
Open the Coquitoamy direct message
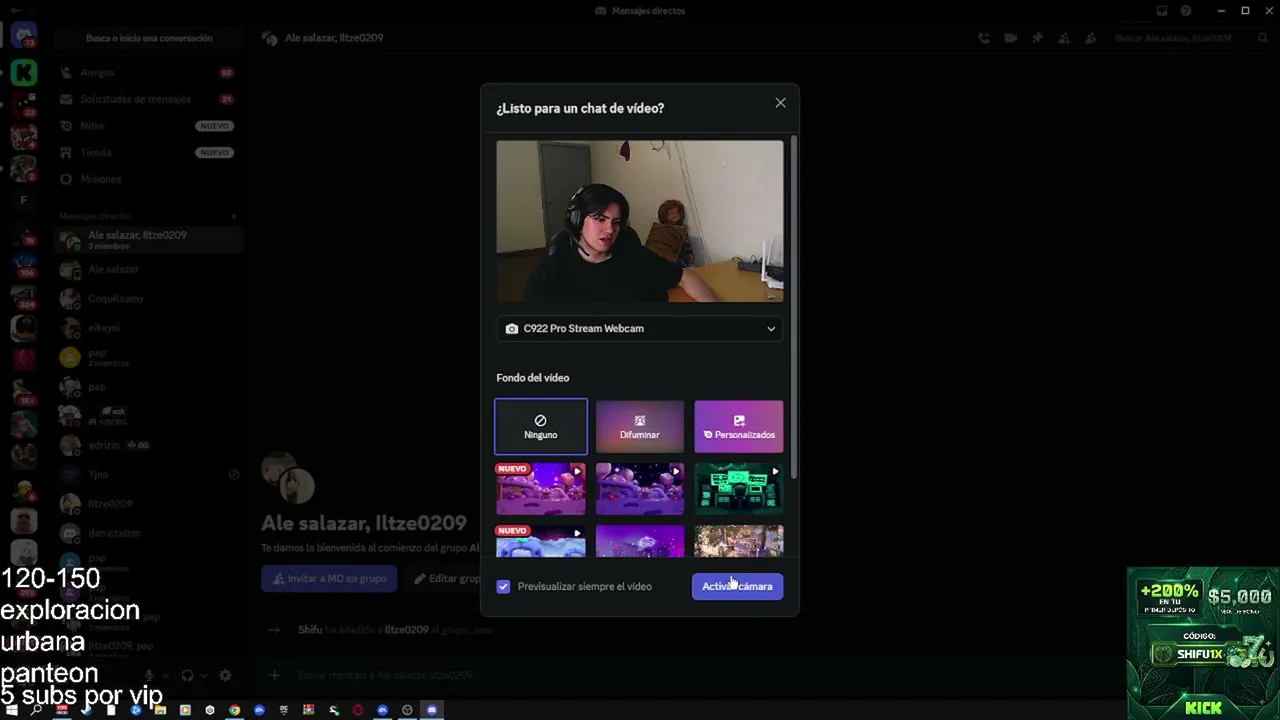pos(149,298)
